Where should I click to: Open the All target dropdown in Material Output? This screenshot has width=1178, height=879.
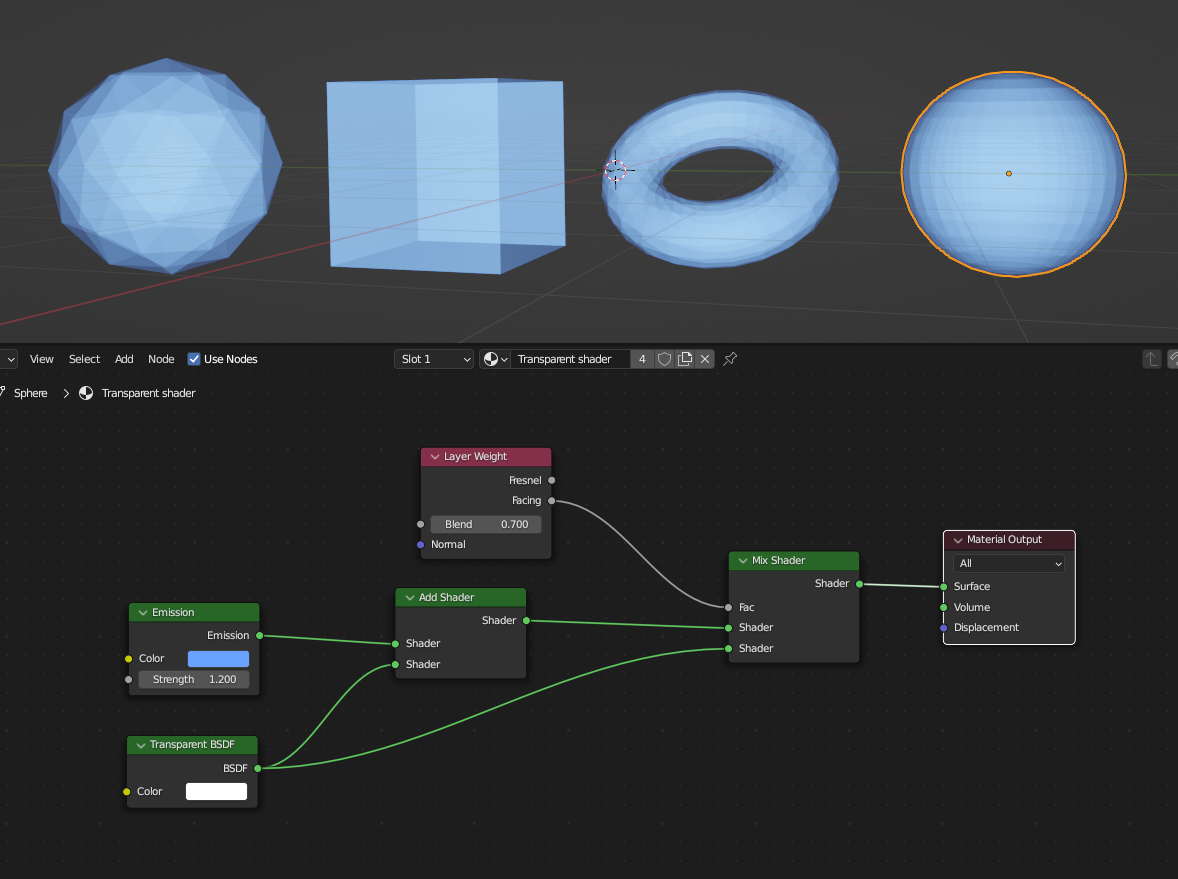click(1007, 562)
